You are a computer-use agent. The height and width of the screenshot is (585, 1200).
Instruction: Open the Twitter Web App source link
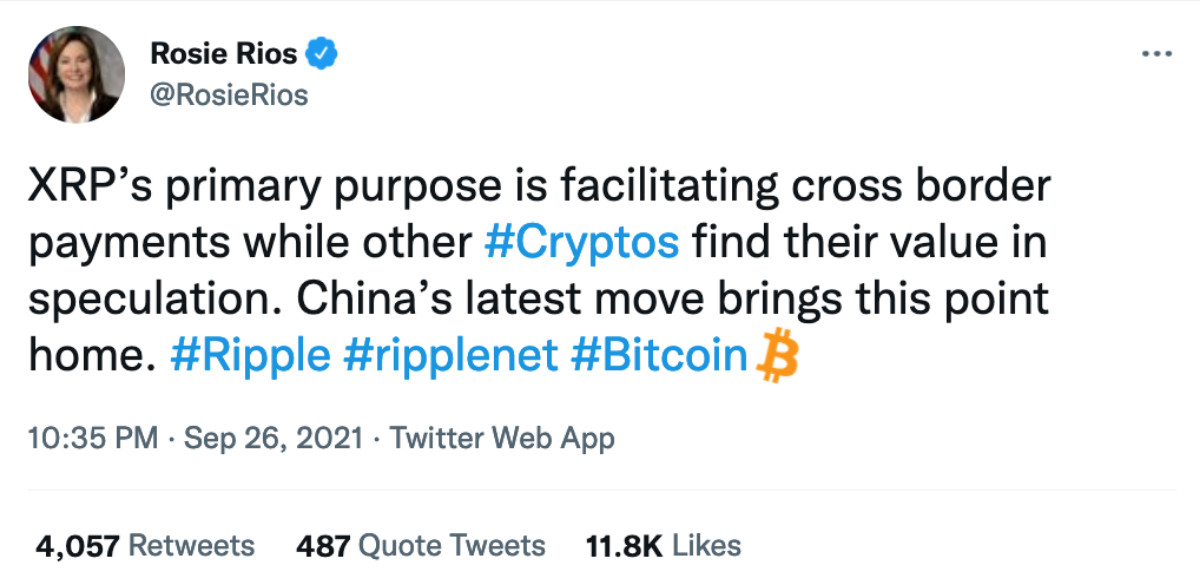click(x=501, y=437)
